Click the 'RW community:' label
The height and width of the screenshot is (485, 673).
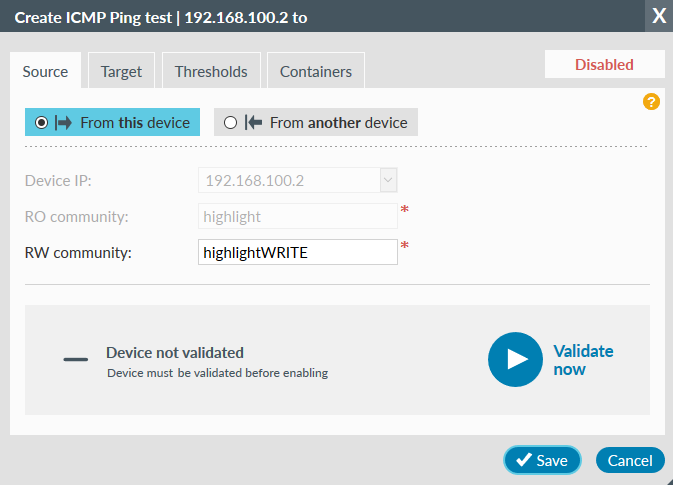click(x=78, y=253)
